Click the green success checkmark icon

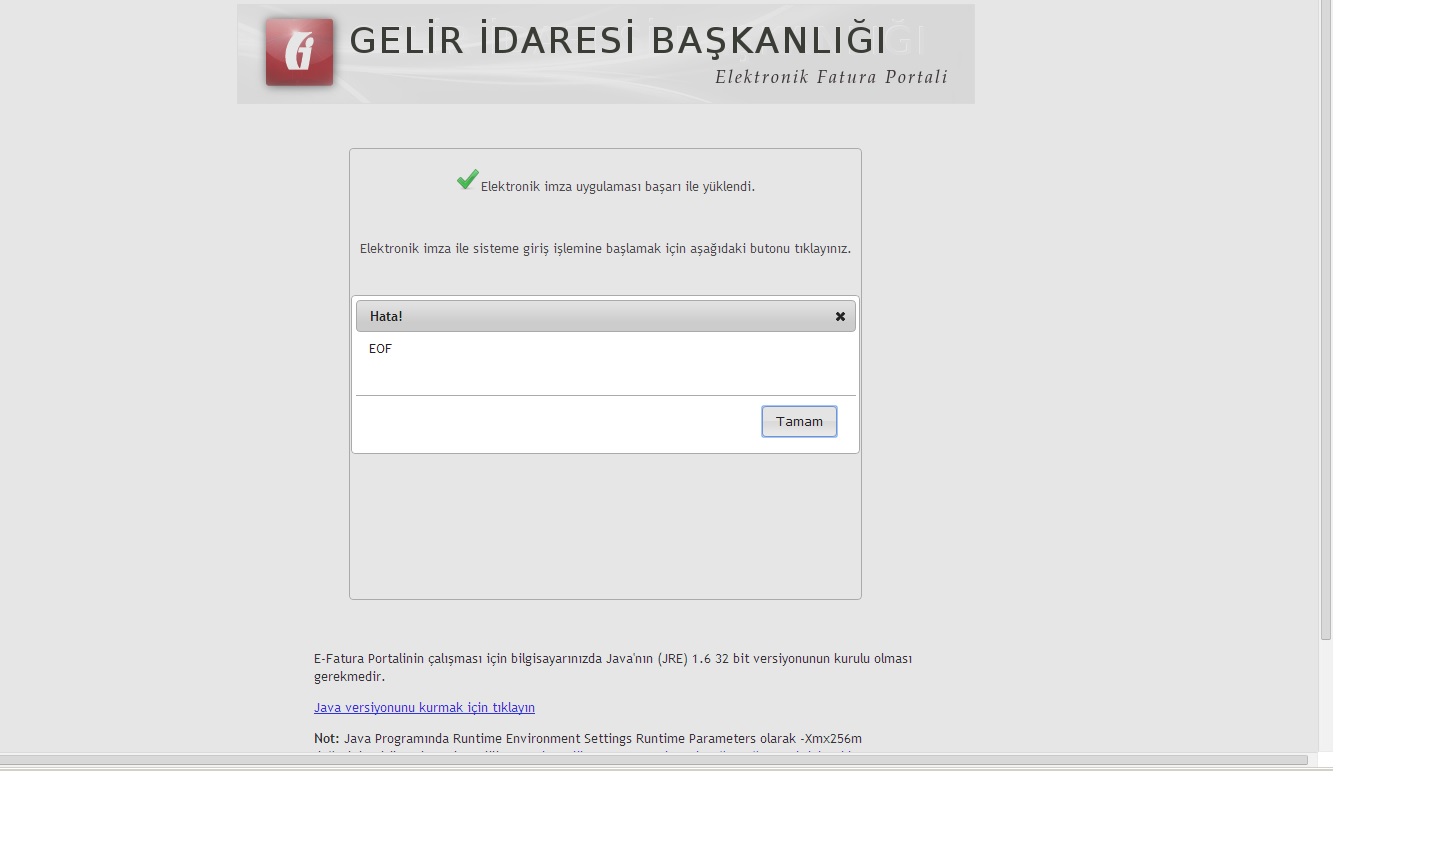pos(467,179)
